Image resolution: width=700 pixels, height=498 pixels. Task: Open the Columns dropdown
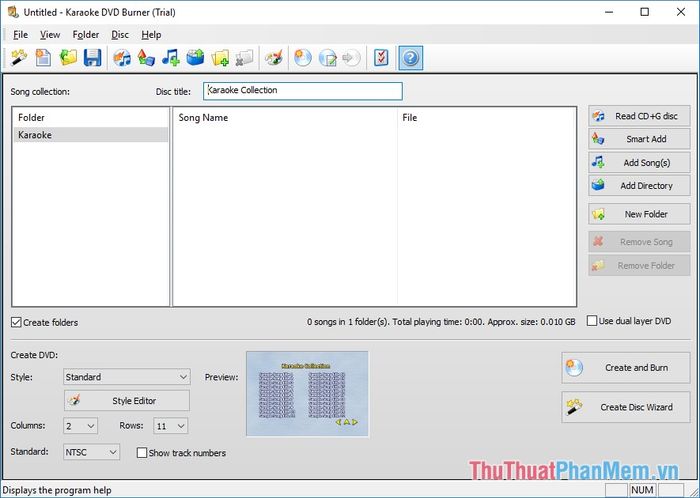80,426
